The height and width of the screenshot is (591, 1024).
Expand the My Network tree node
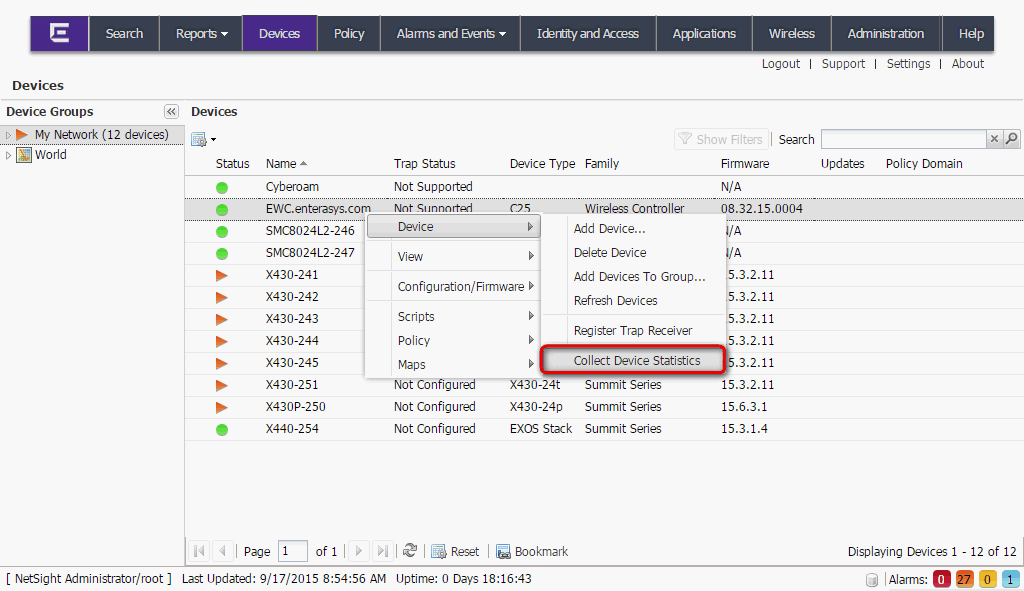pyautogui.click(x=8, y=135)
